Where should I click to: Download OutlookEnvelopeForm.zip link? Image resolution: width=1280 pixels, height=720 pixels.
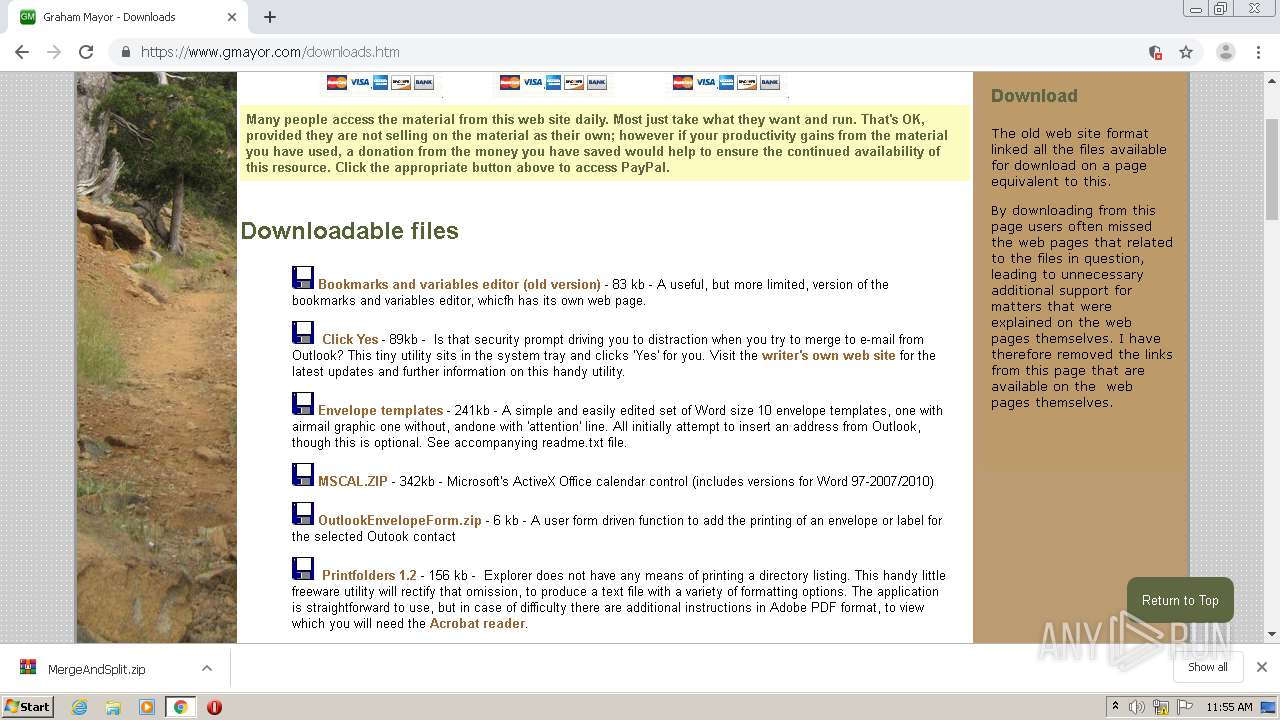pos(400,520)
